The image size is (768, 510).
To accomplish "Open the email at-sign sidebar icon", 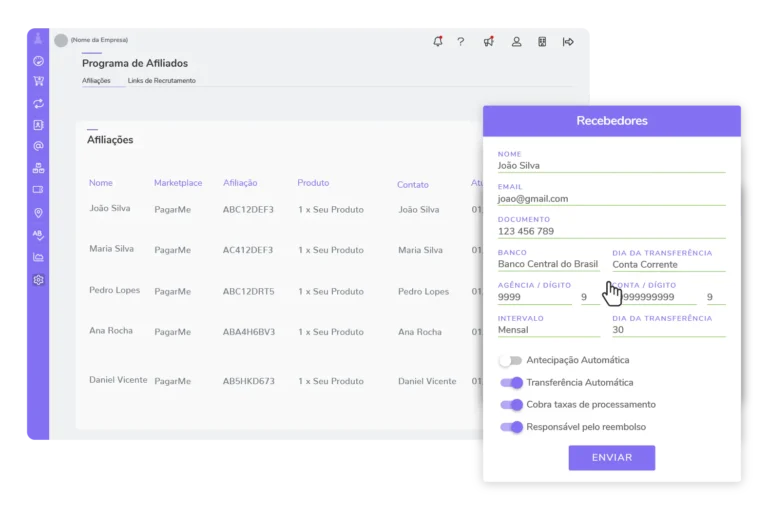I will tap(38, 146).
